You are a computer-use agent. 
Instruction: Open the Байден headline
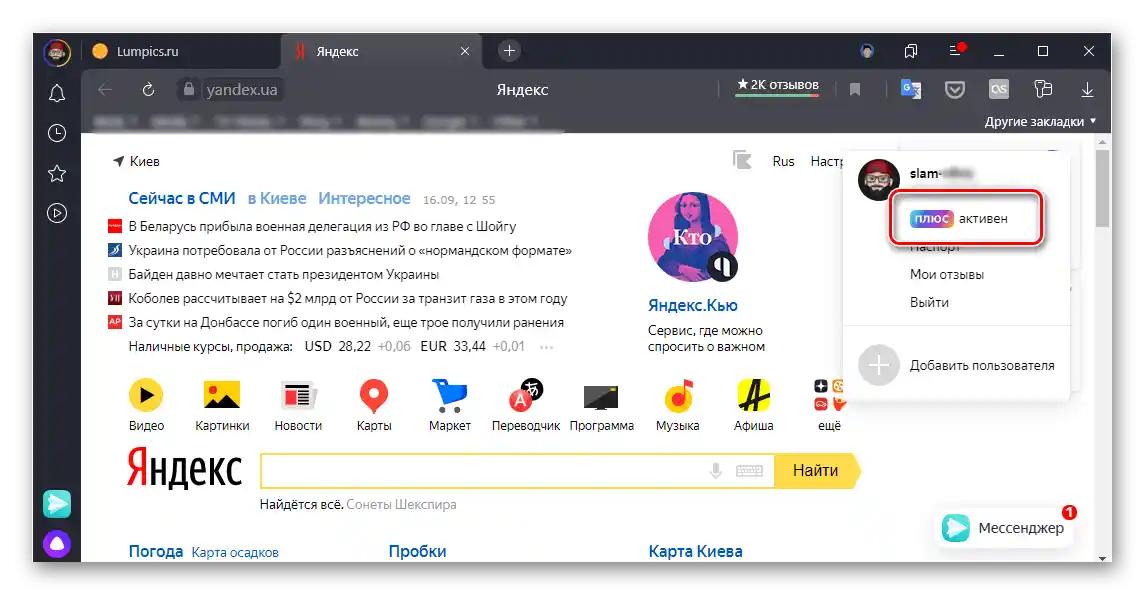point(284,274)
